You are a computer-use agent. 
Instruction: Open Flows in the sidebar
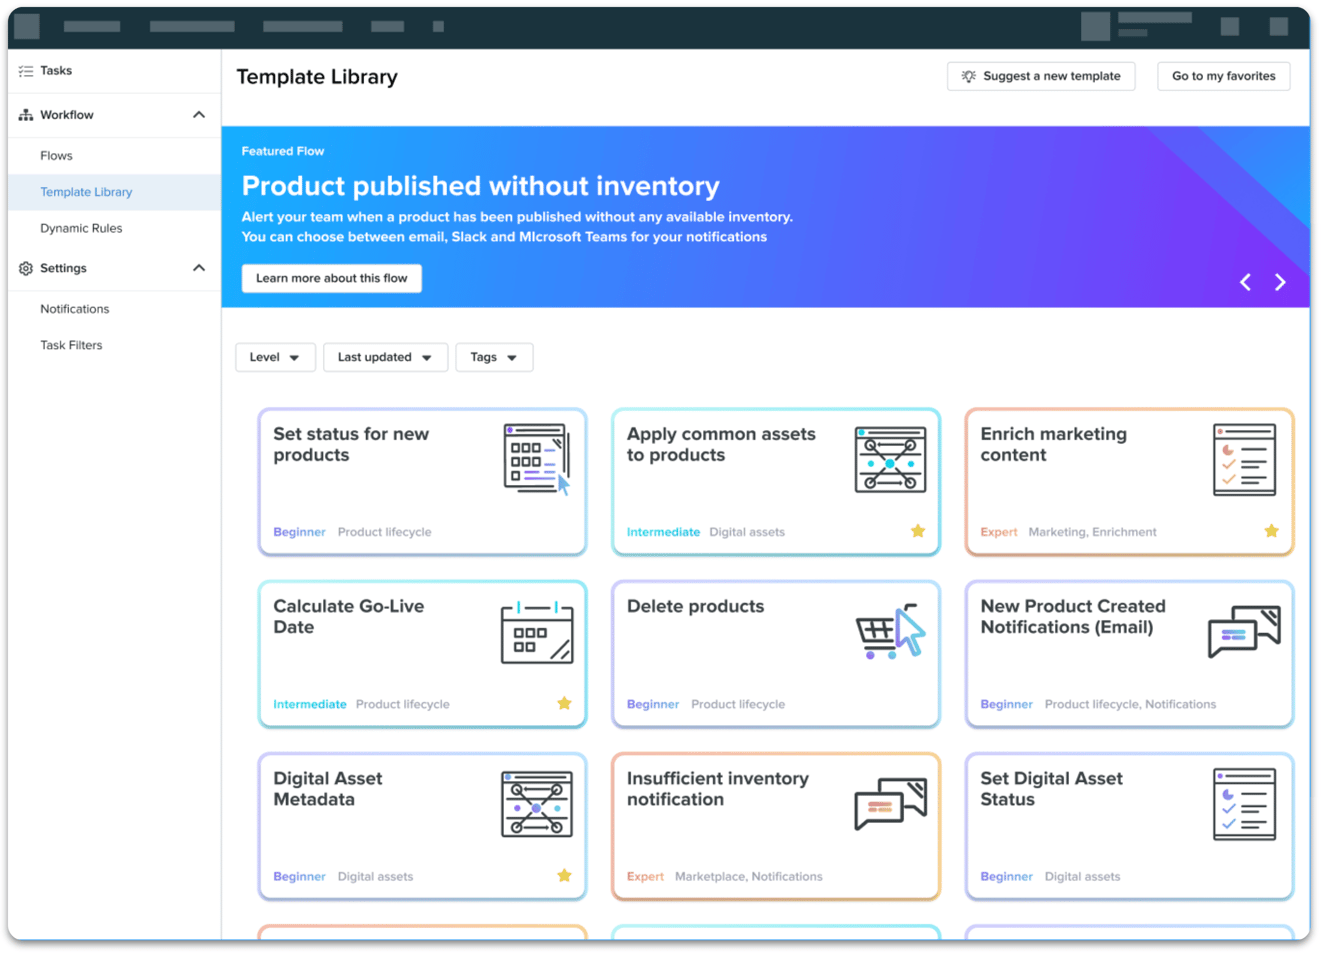point(57,156)
